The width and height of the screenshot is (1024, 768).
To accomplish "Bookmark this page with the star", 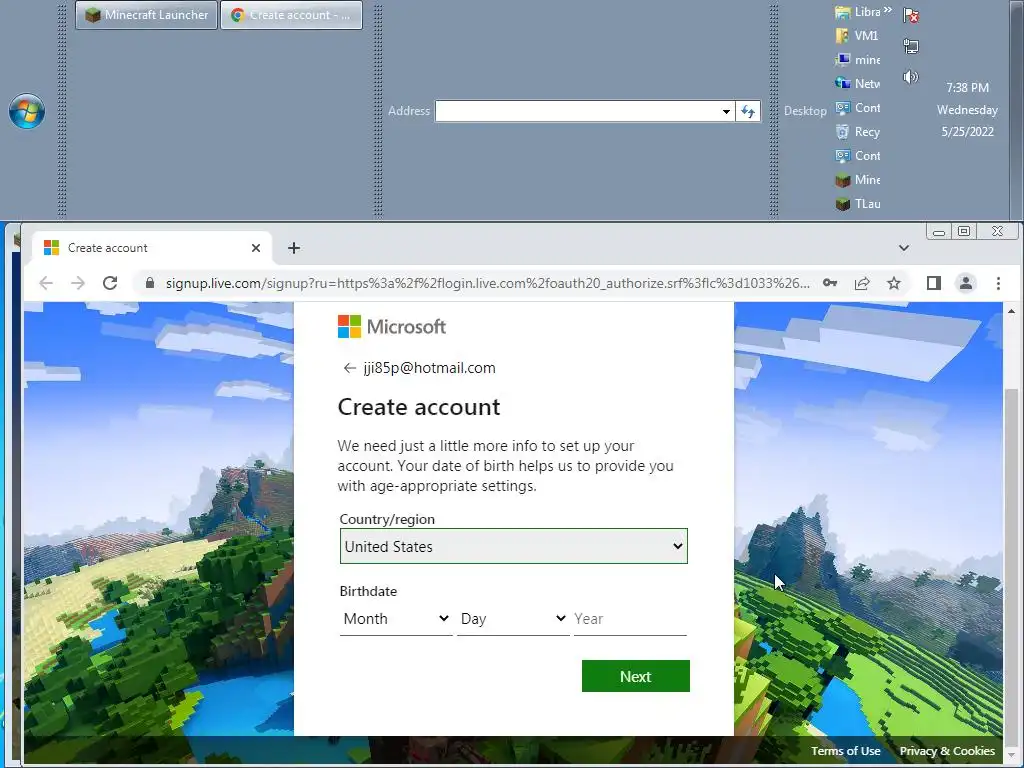I will click(x=894, y=283).
